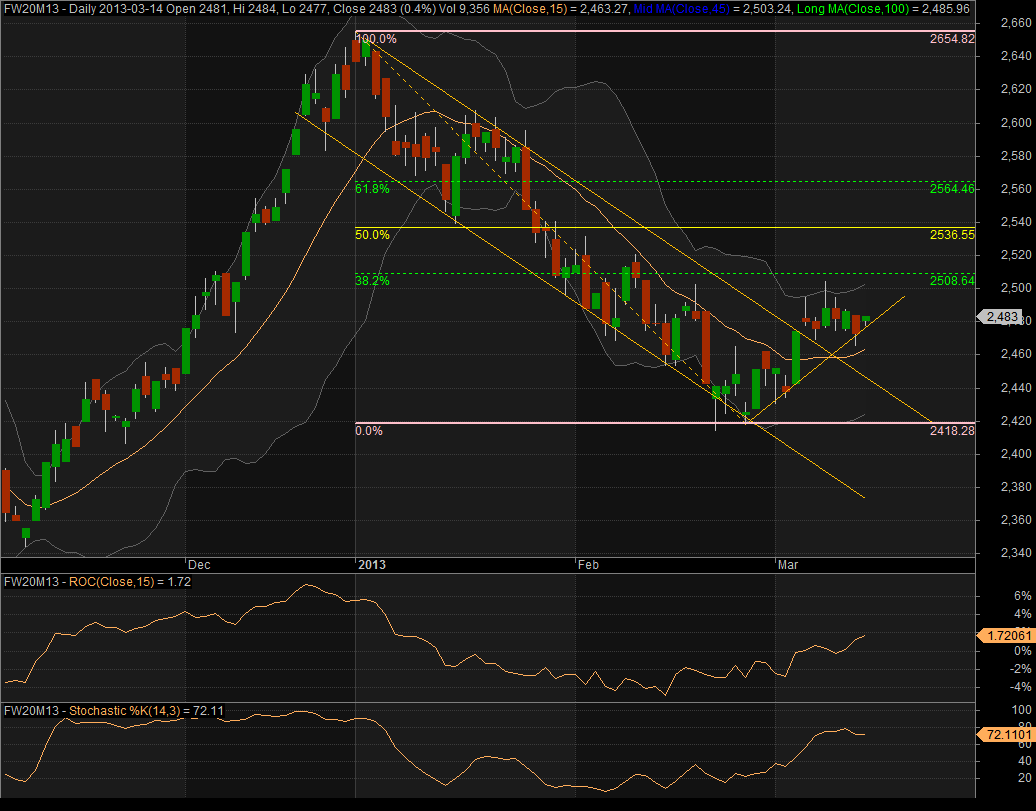Click the 50.0% retracement level label
Viewport: 1036px width, 811px height.
373,234
